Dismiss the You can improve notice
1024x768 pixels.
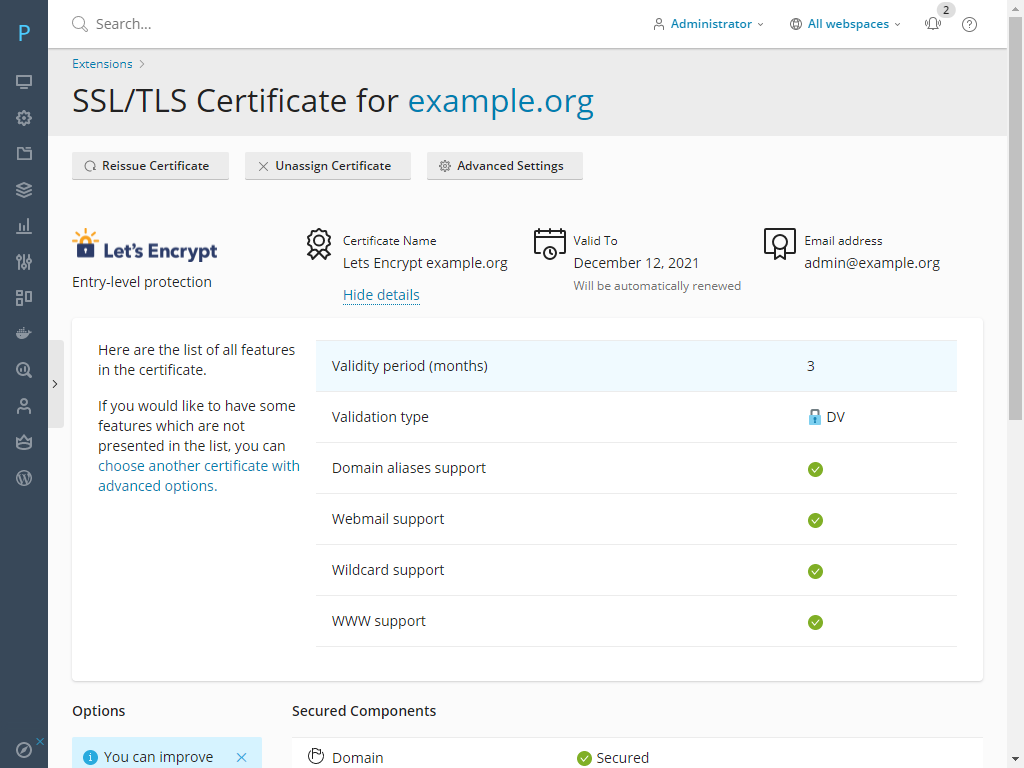click(240, 757)
